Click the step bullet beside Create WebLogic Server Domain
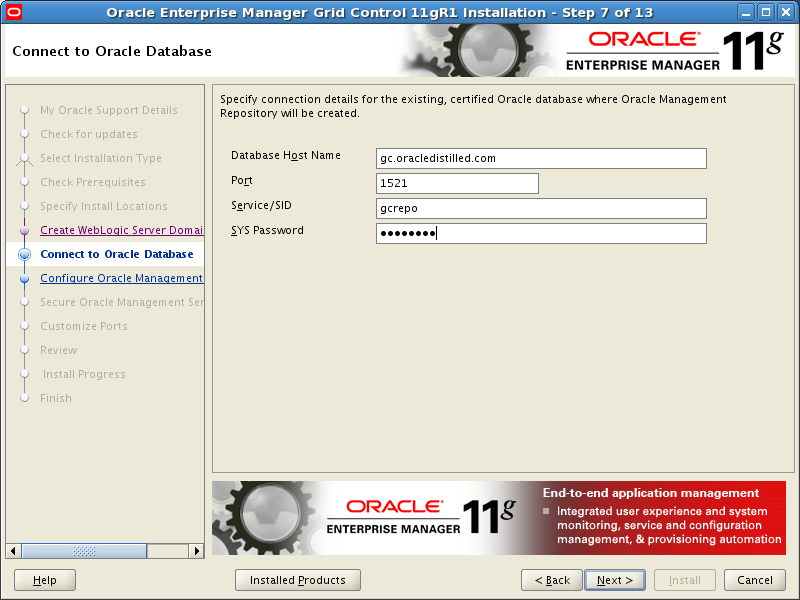800x600 pixels. tap(24, 231)
